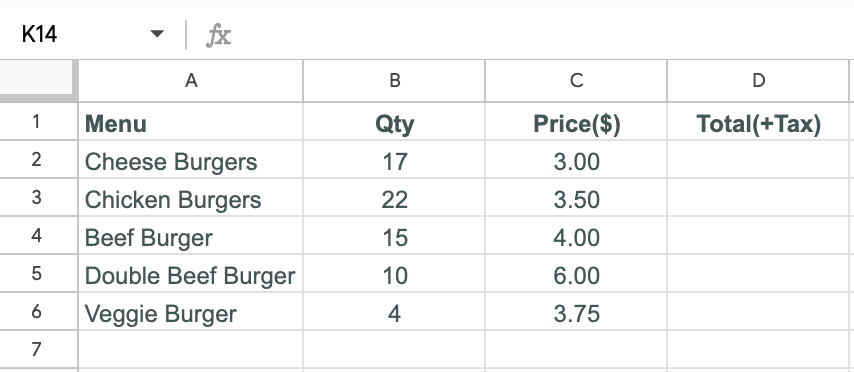Select the Beef Burger price 4.00 cell
Image resolution: width=854 pixels, height=372 pixels.
[x=576, y=236]
